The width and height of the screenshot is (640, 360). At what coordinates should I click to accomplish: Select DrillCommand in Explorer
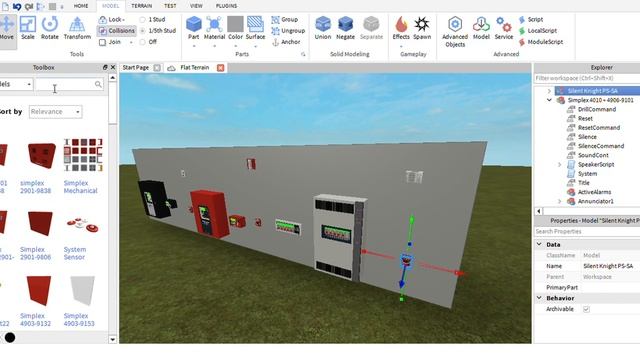(x=597, y=109)
